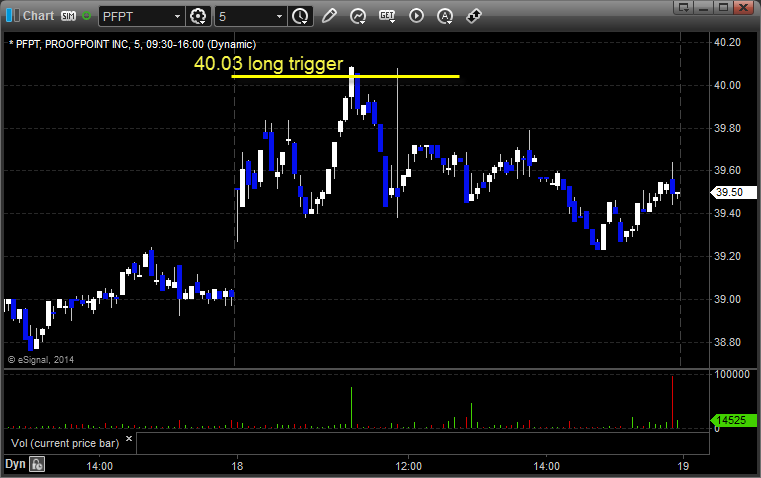The height and width of the screenshot is (478, 761).
Task: Open the circled A alerts menu
Action: click(445, 16)
